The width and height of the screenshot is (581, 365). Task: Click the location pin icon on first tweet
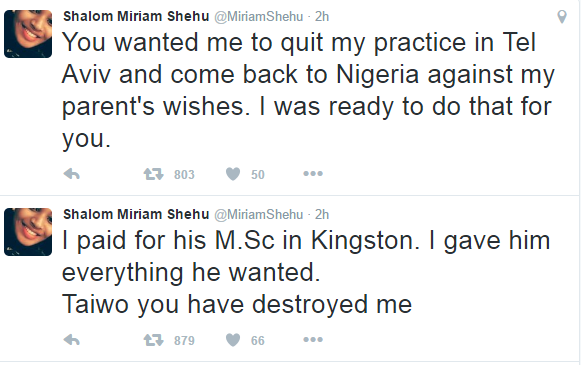[562, 17]
